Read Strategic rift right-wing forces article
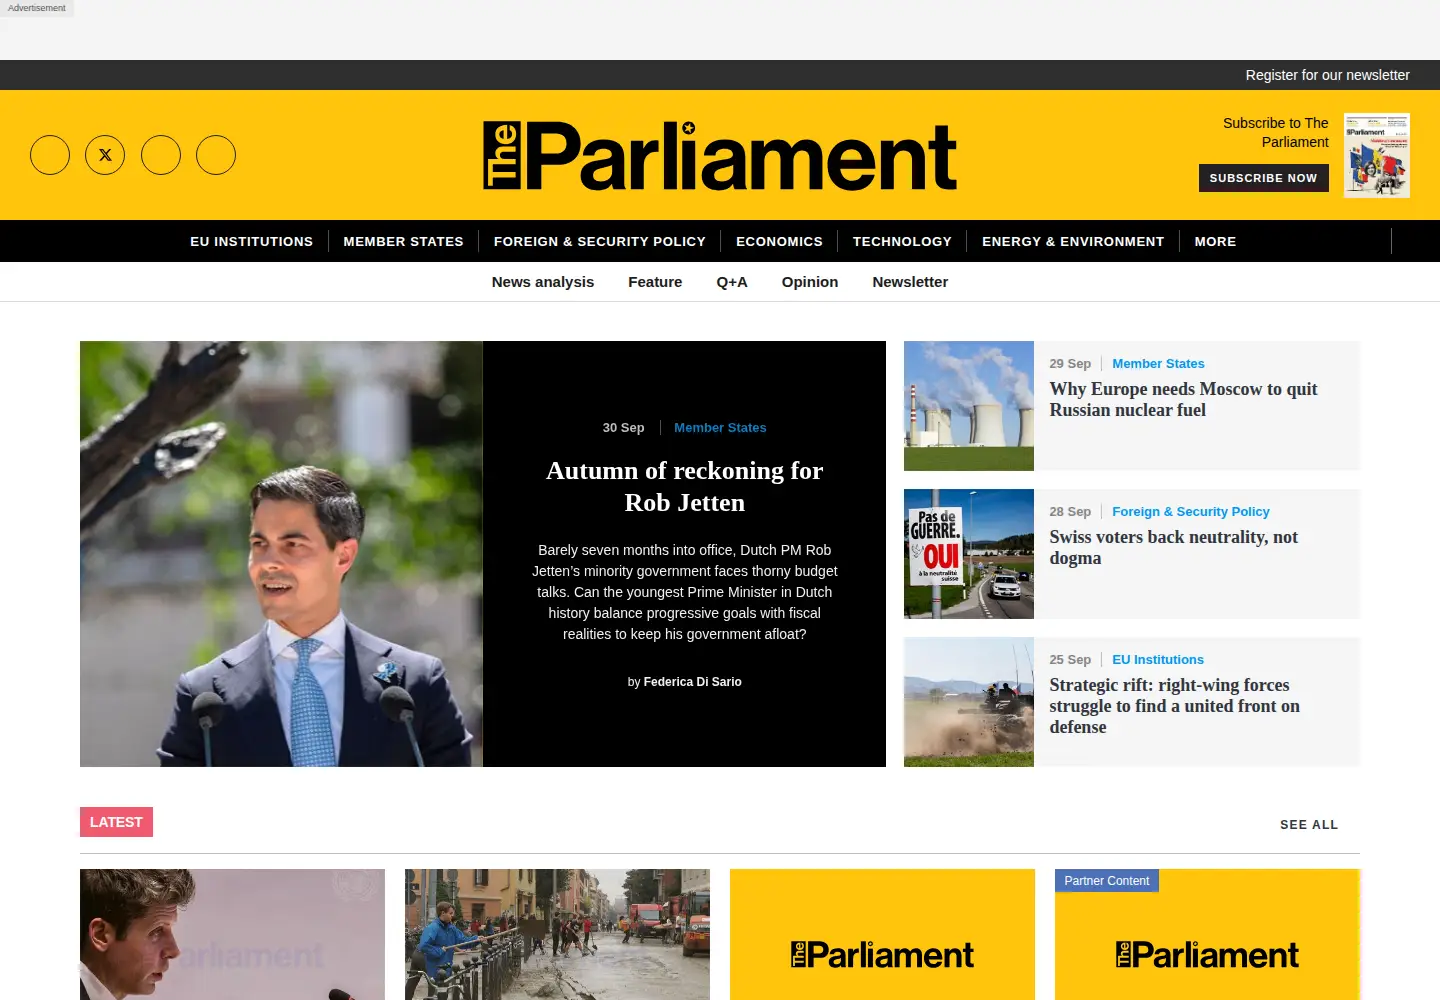The height and width of the screenshot is (1000, 1440). pos(1174,706)
